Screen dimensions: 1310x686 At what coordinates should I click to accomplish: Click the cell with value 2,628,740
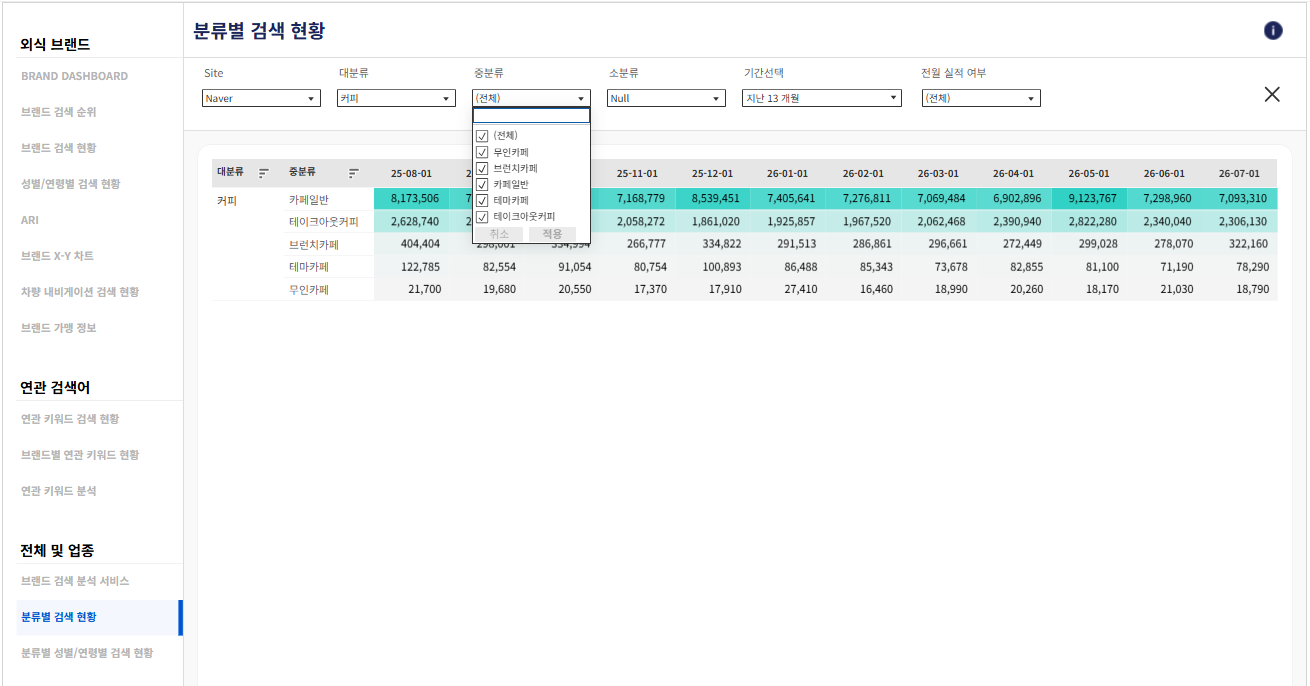[412, 222]
